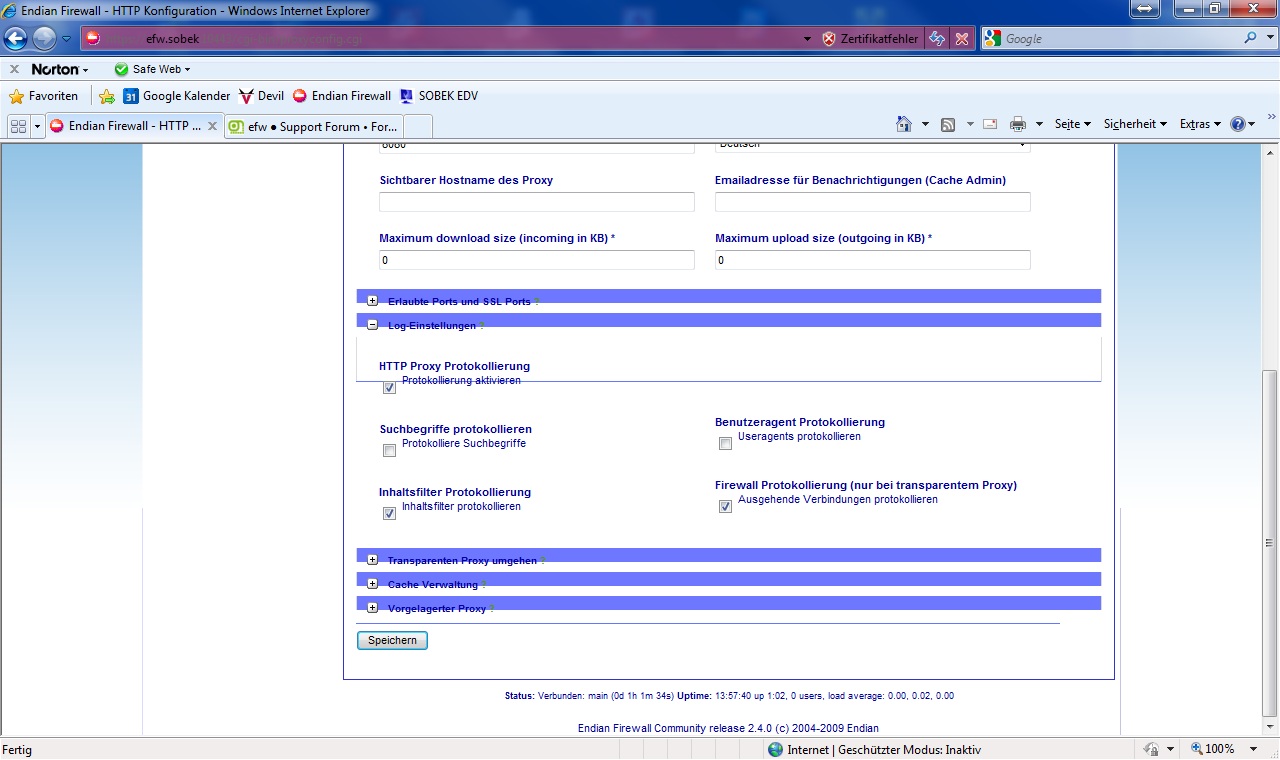The width and height of the screenshot is (1280, 760).
Task: Click the refresh page icon
Action: tap(937, 39)
